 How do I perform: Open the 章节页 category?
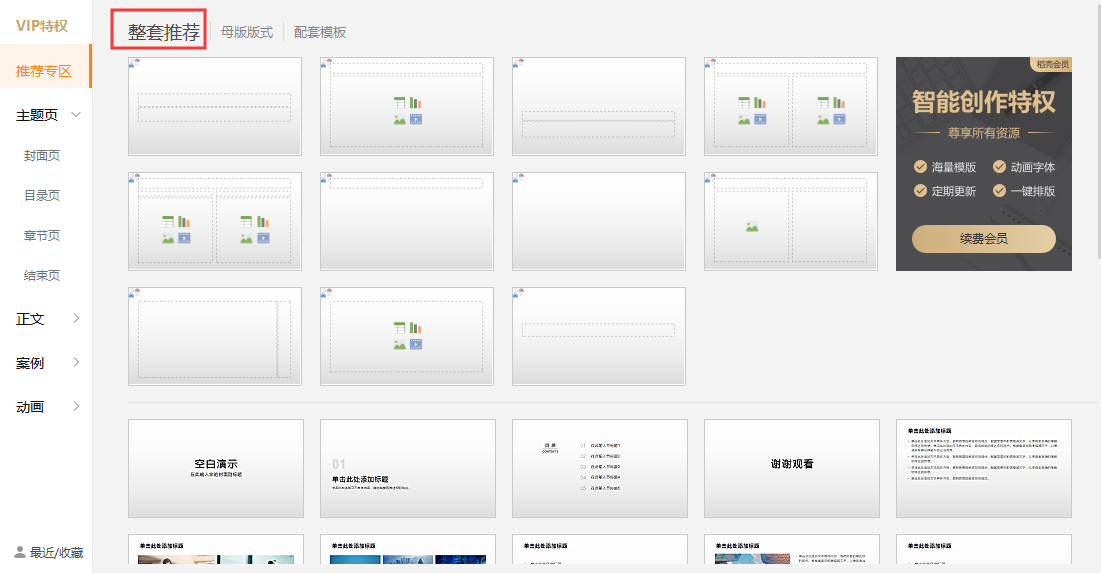[42, 235]
